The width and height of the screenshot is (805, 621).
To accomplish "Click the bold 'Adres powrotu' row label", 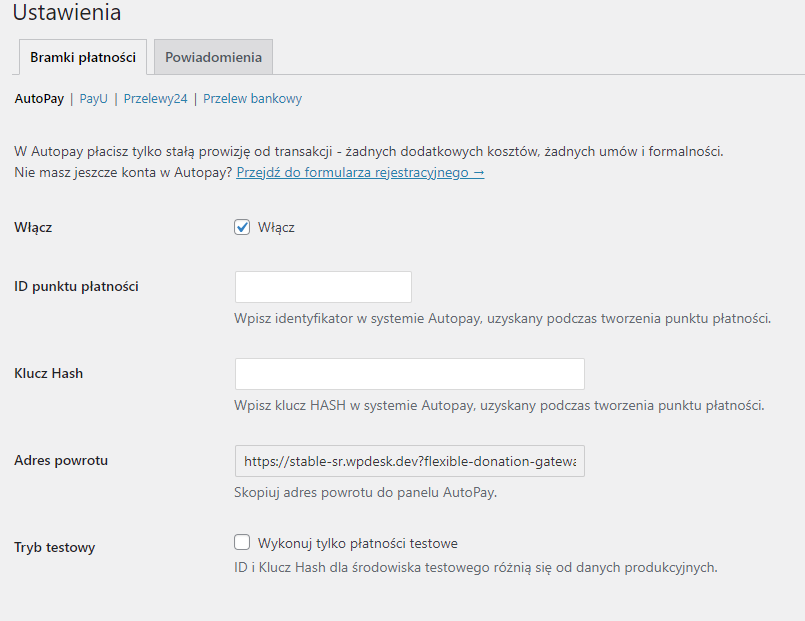I will click(61, 460).
